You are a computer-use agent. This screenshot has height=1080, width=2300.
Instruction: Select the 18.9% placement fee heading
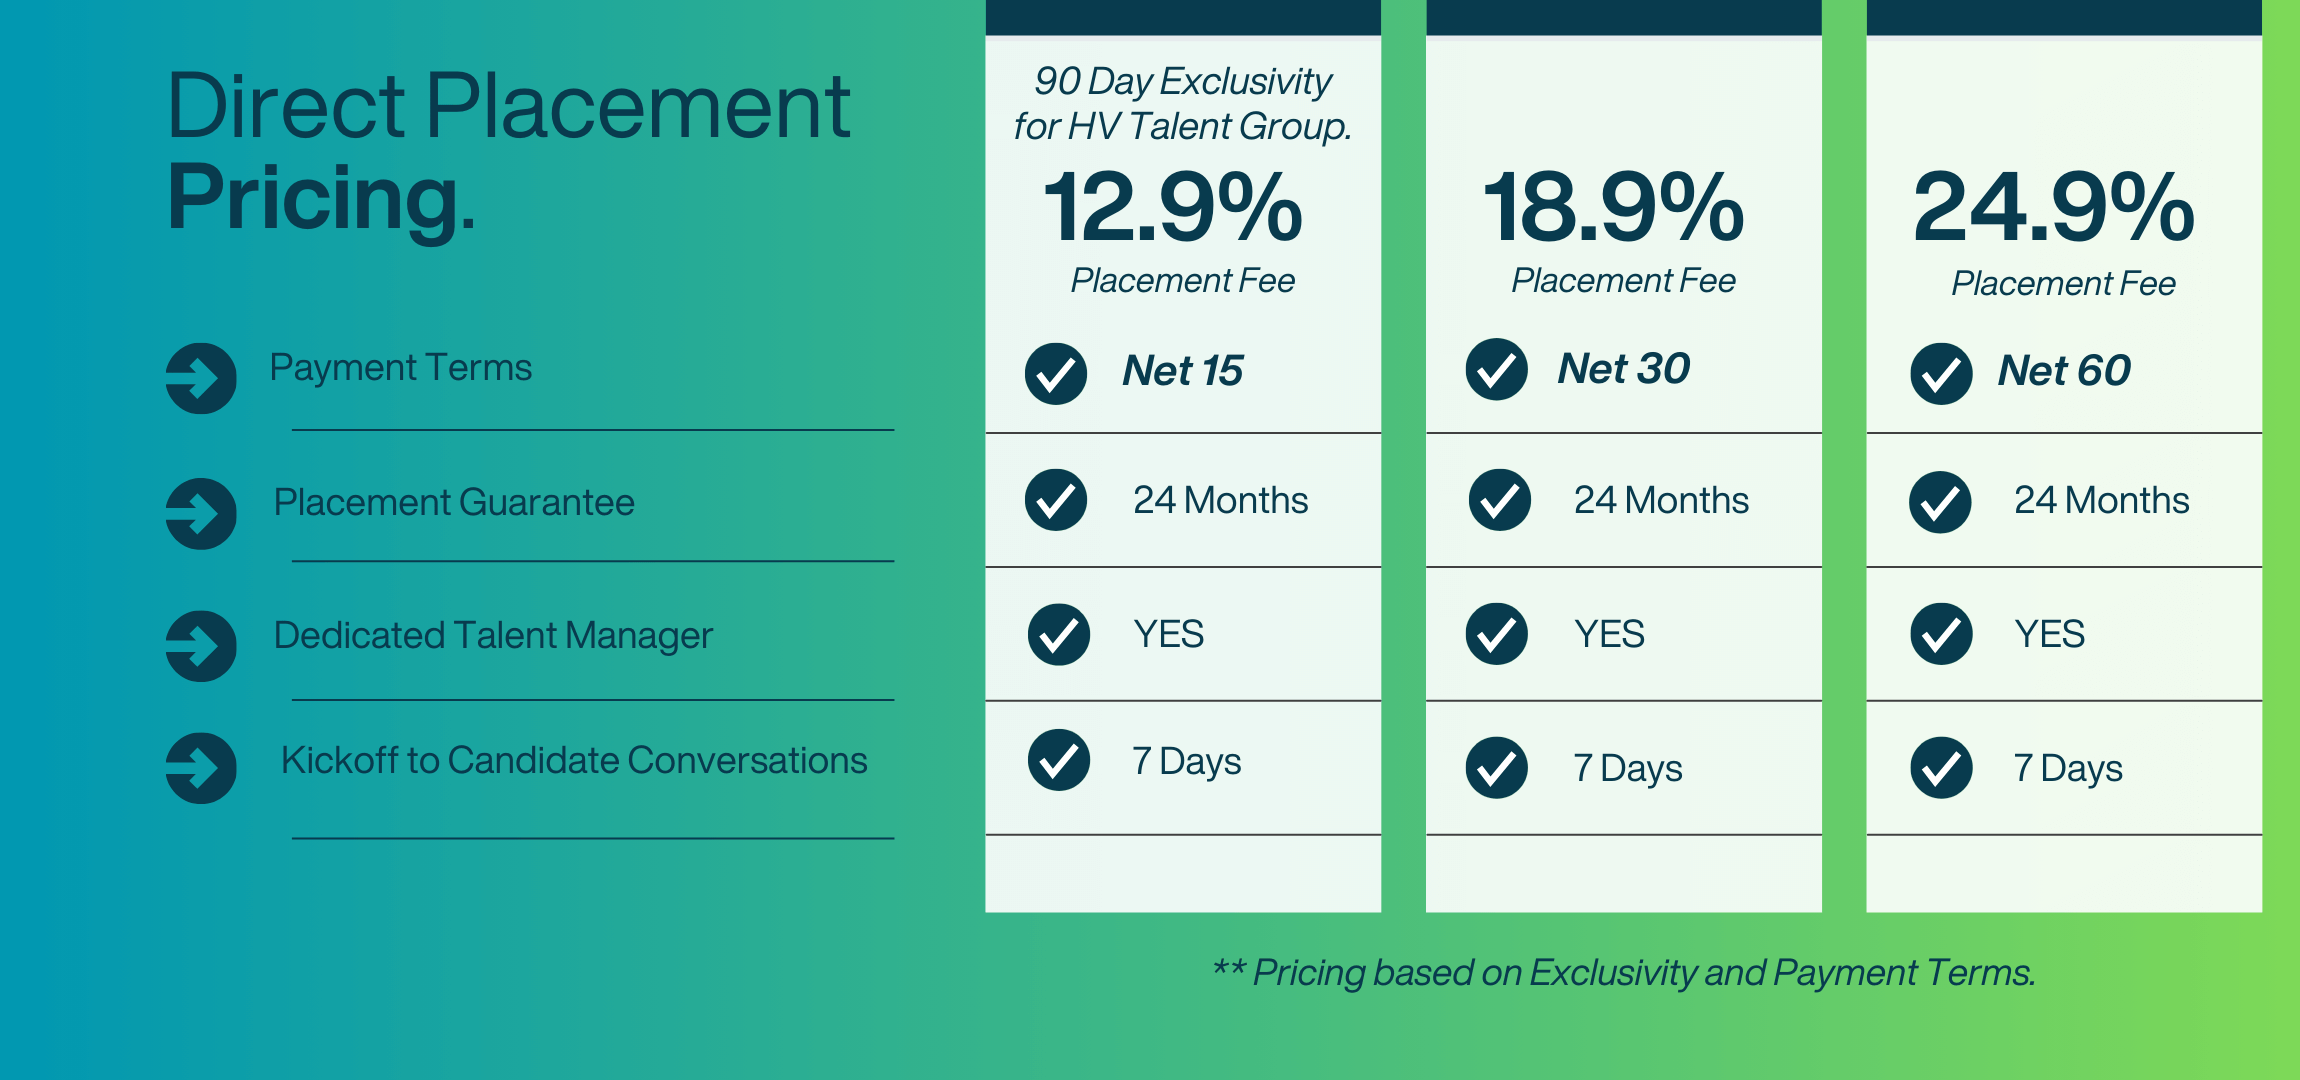click(x=1614, y=207)
